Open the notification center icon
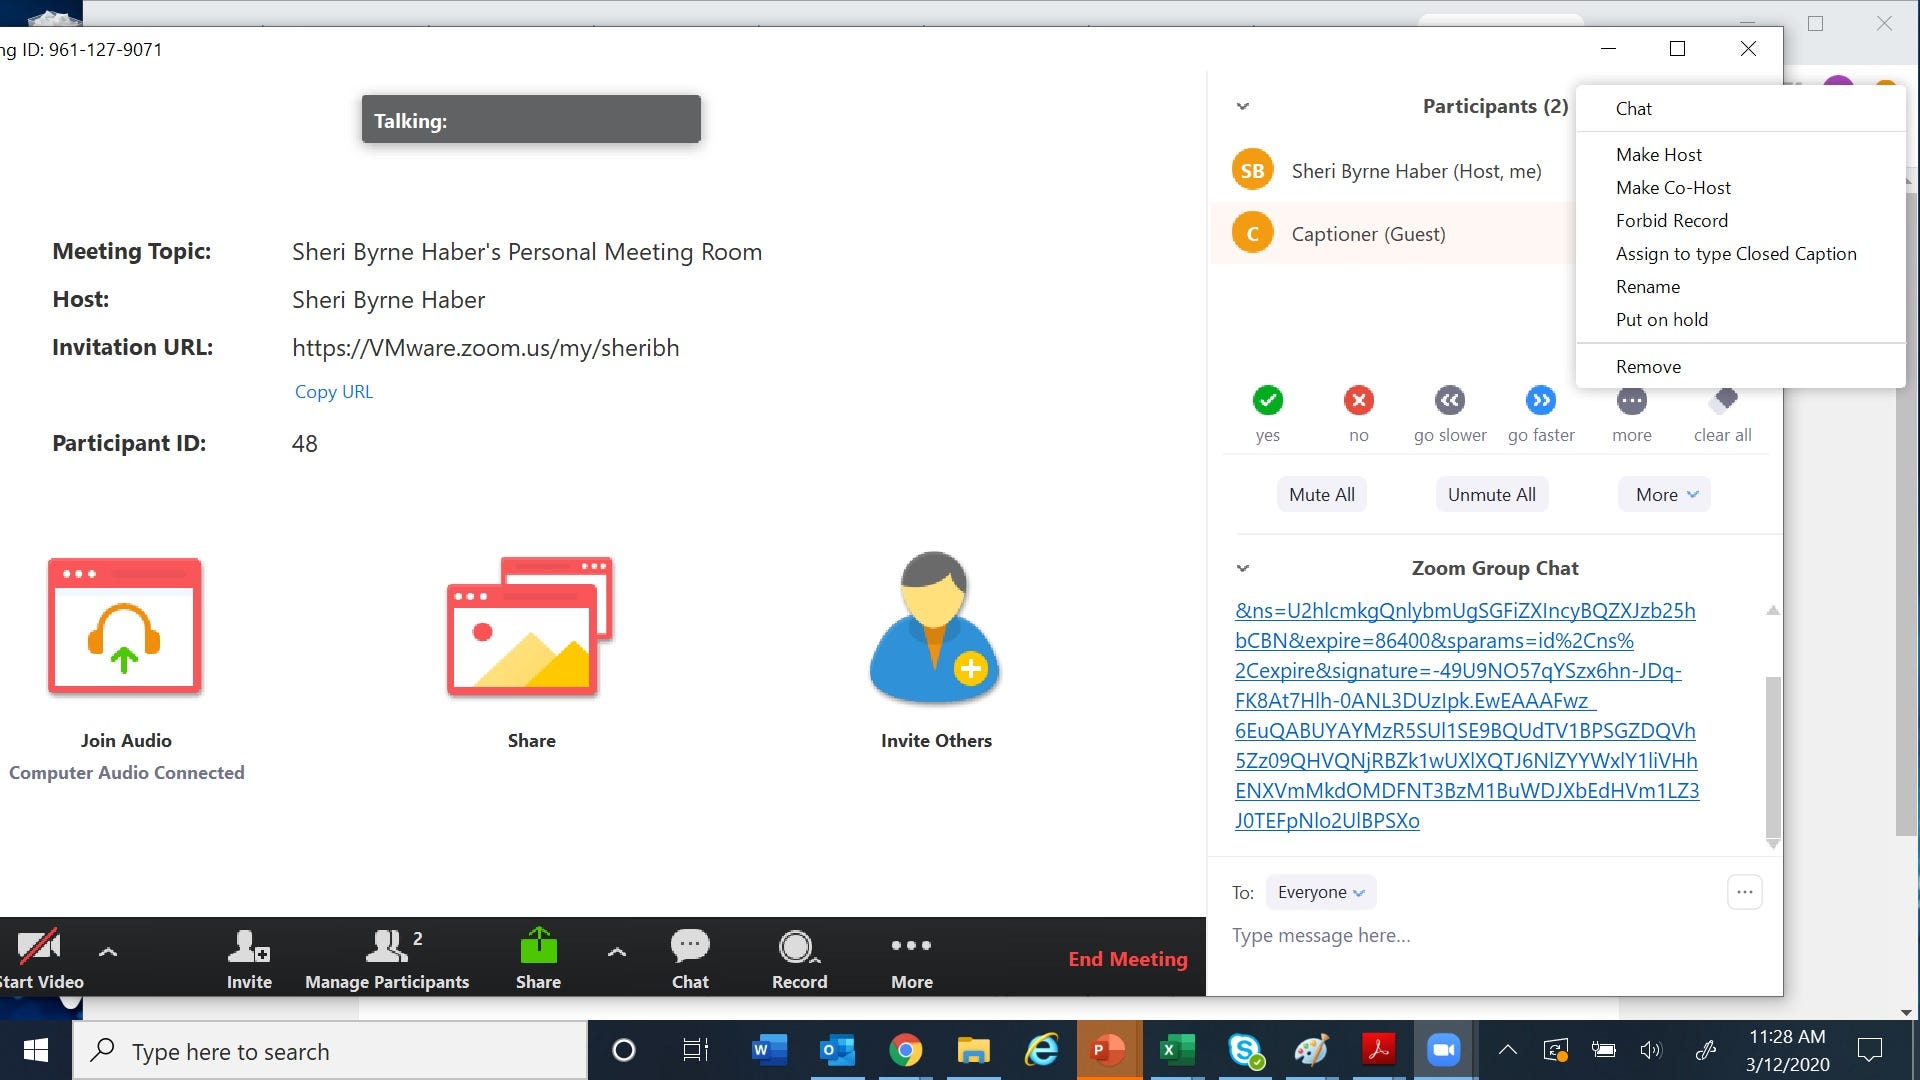This screenshot has width=1920, height=1080. point(1870,1050)
